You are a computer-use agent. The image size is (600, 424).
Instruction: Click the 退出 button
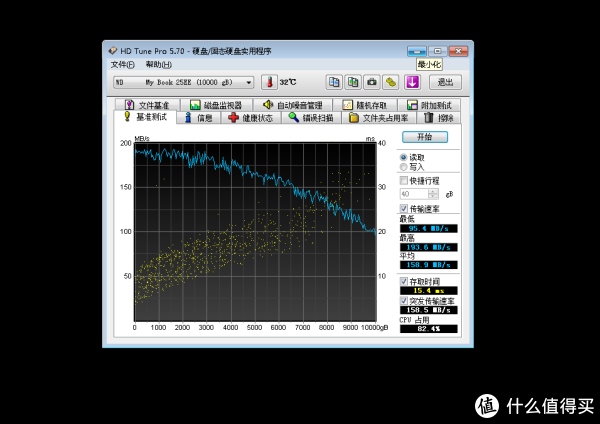click(445, 82)
